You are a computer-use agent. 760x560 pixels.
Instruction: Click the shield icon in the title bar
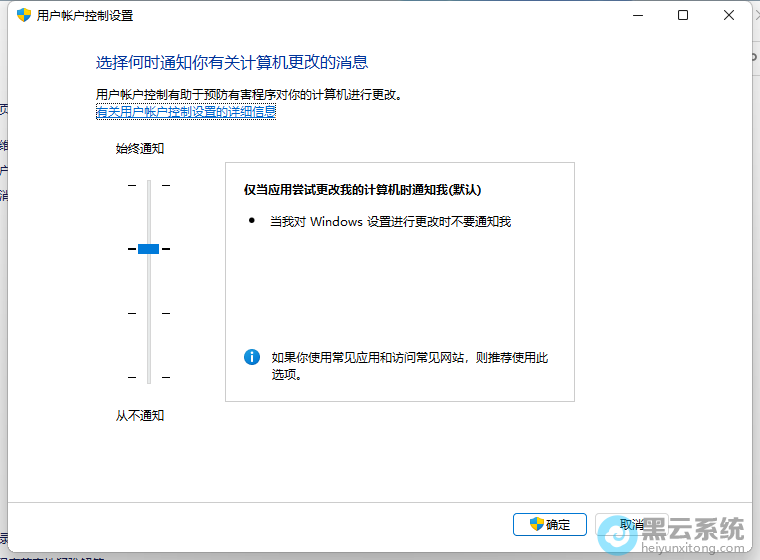(x=24, y=15)
